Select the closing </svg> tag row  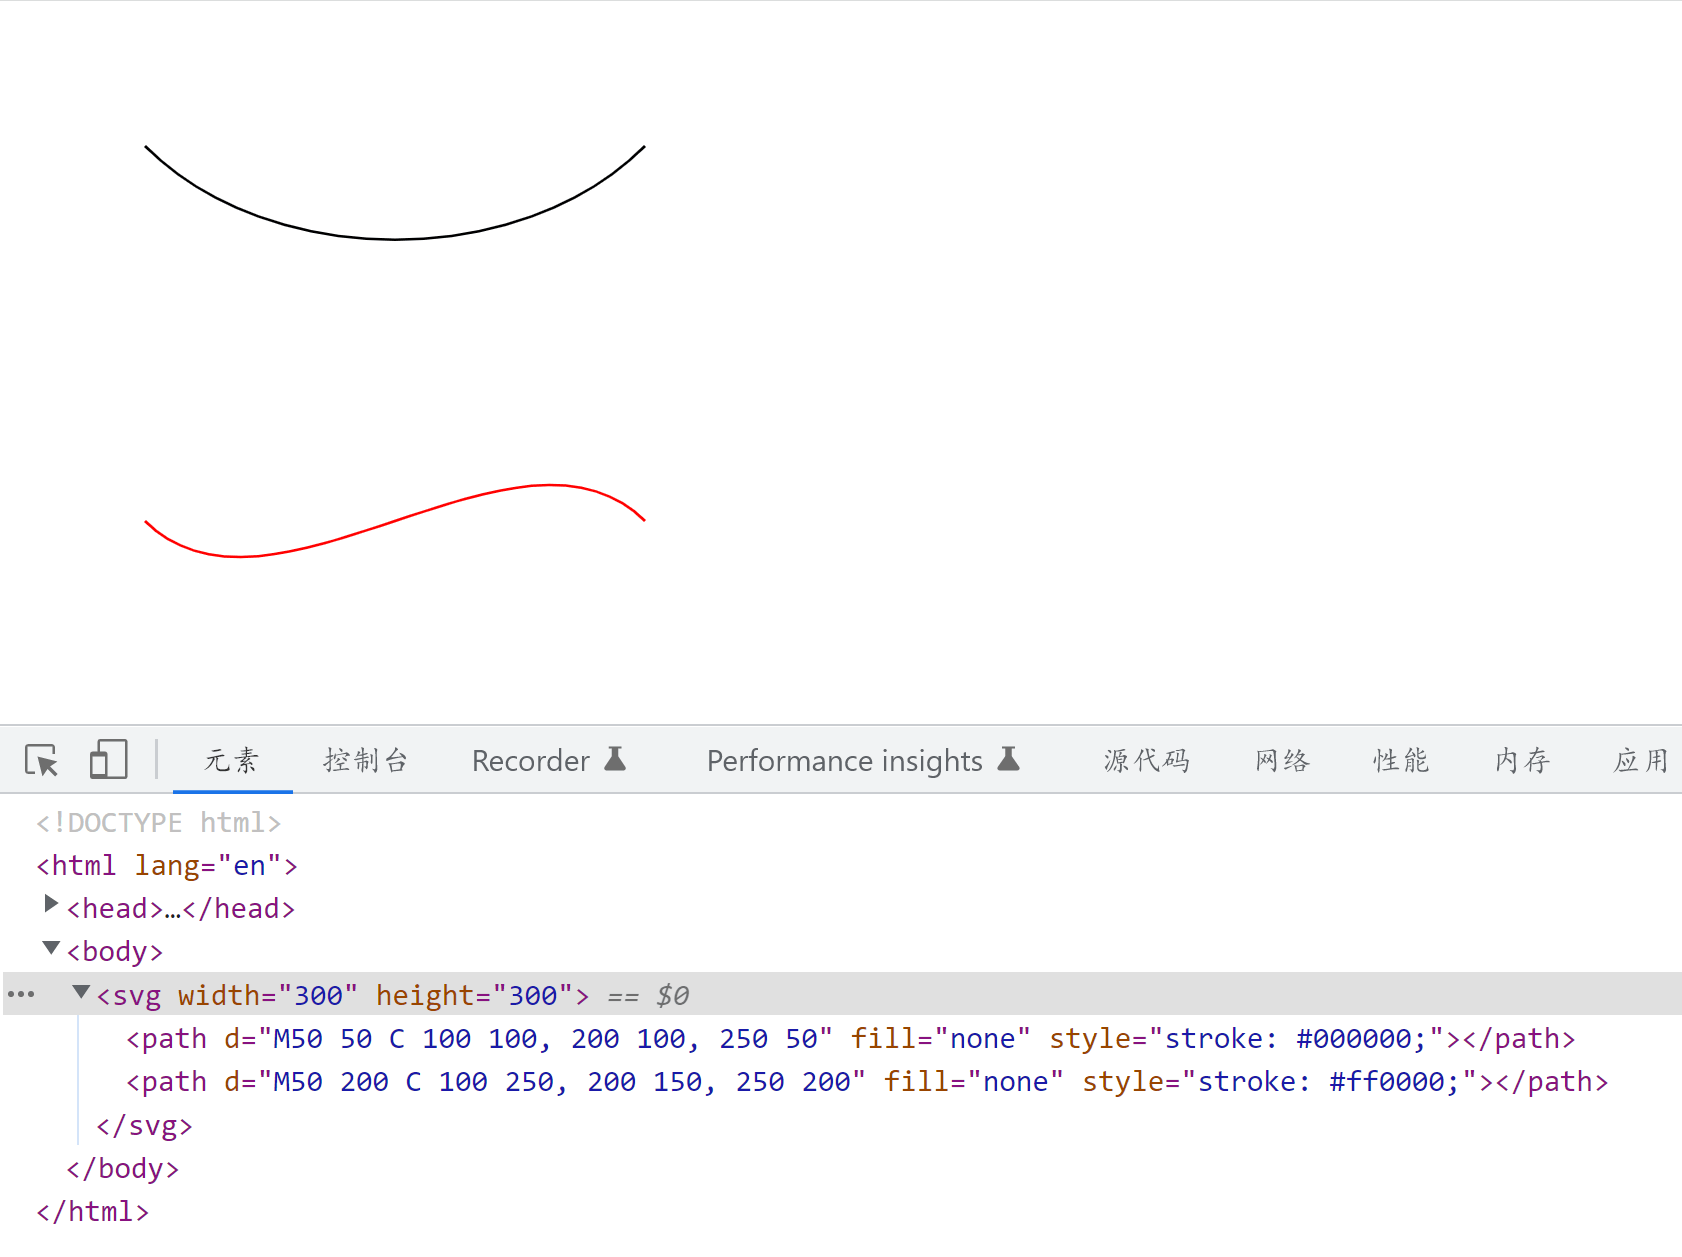(144, 1125)
